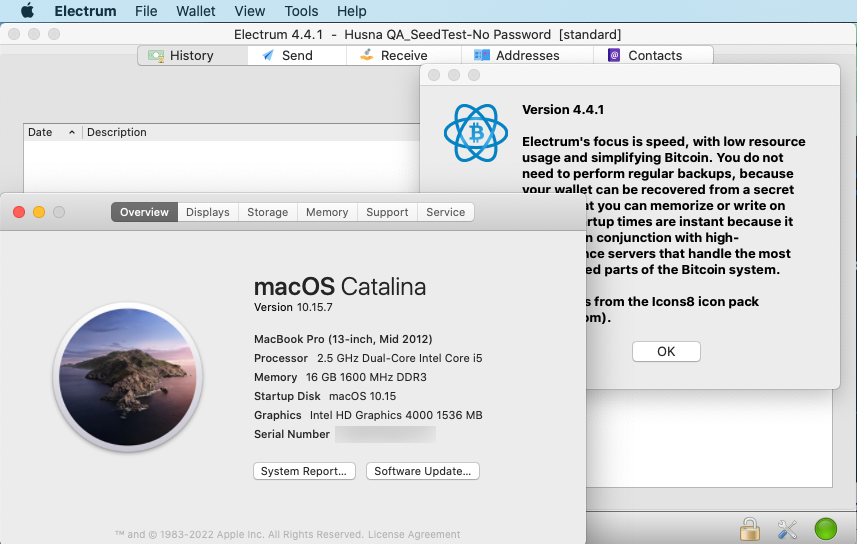Select the Service tab in About This Mac
The height and width of the screenshot is (544, 857).
pyautogui.click(x=445, y=212)
